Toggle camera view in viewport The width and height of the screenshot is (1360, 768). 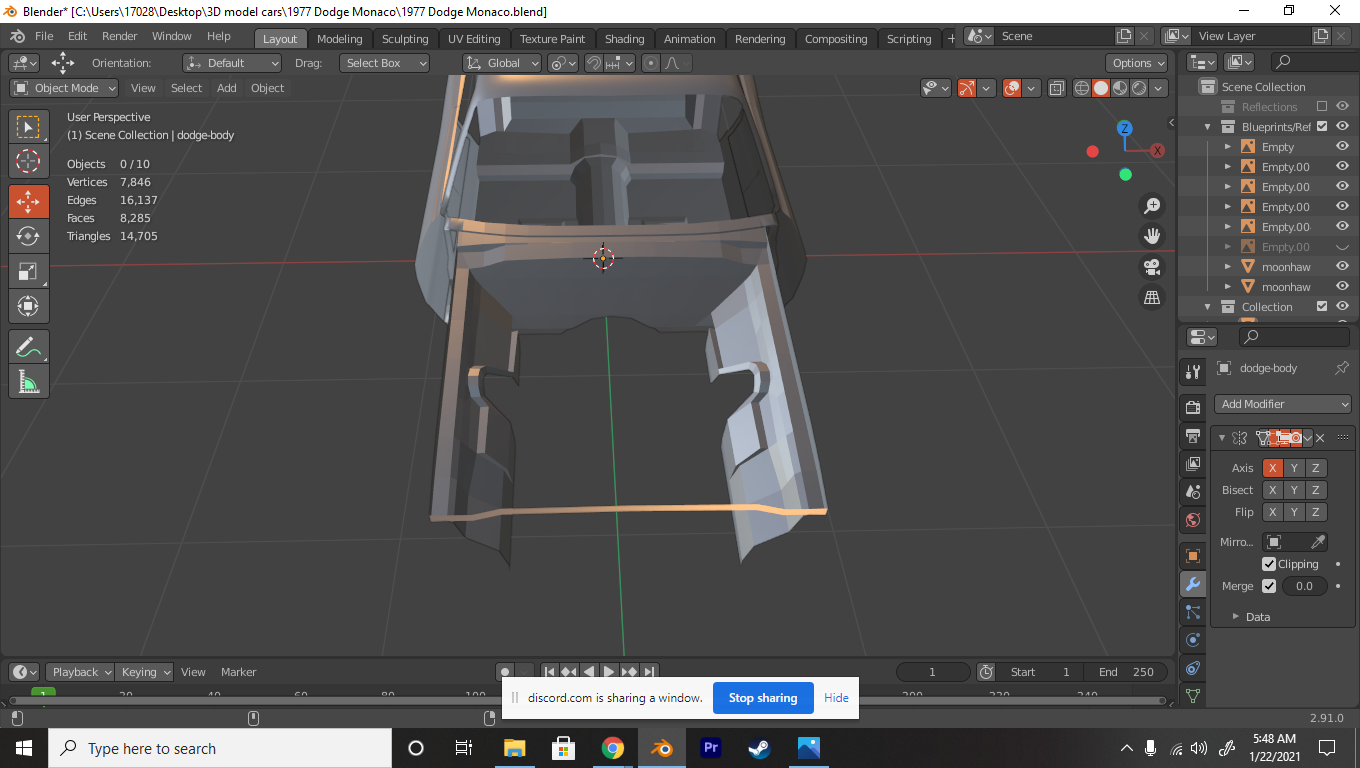click(1152, 267)
